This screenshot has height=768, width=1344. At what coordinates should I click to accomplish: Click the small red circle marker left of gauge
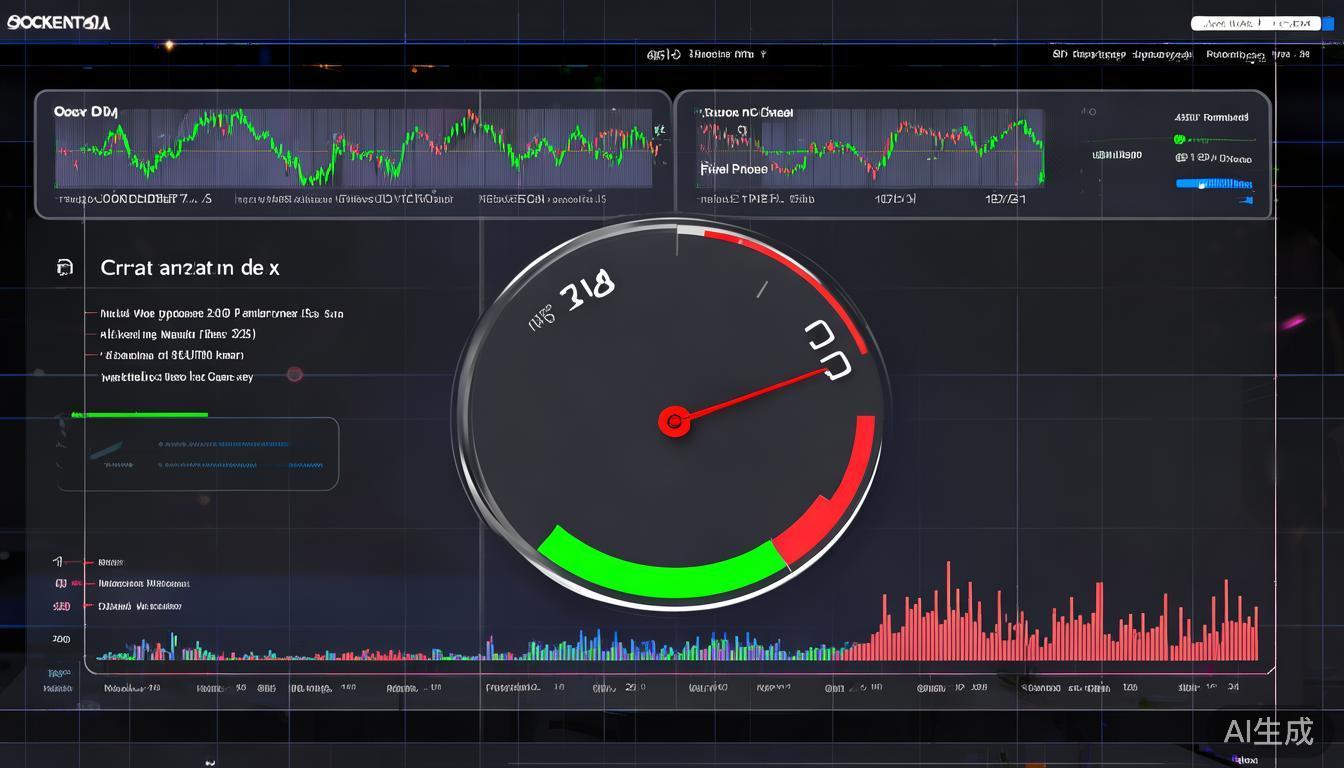(294, 374)
